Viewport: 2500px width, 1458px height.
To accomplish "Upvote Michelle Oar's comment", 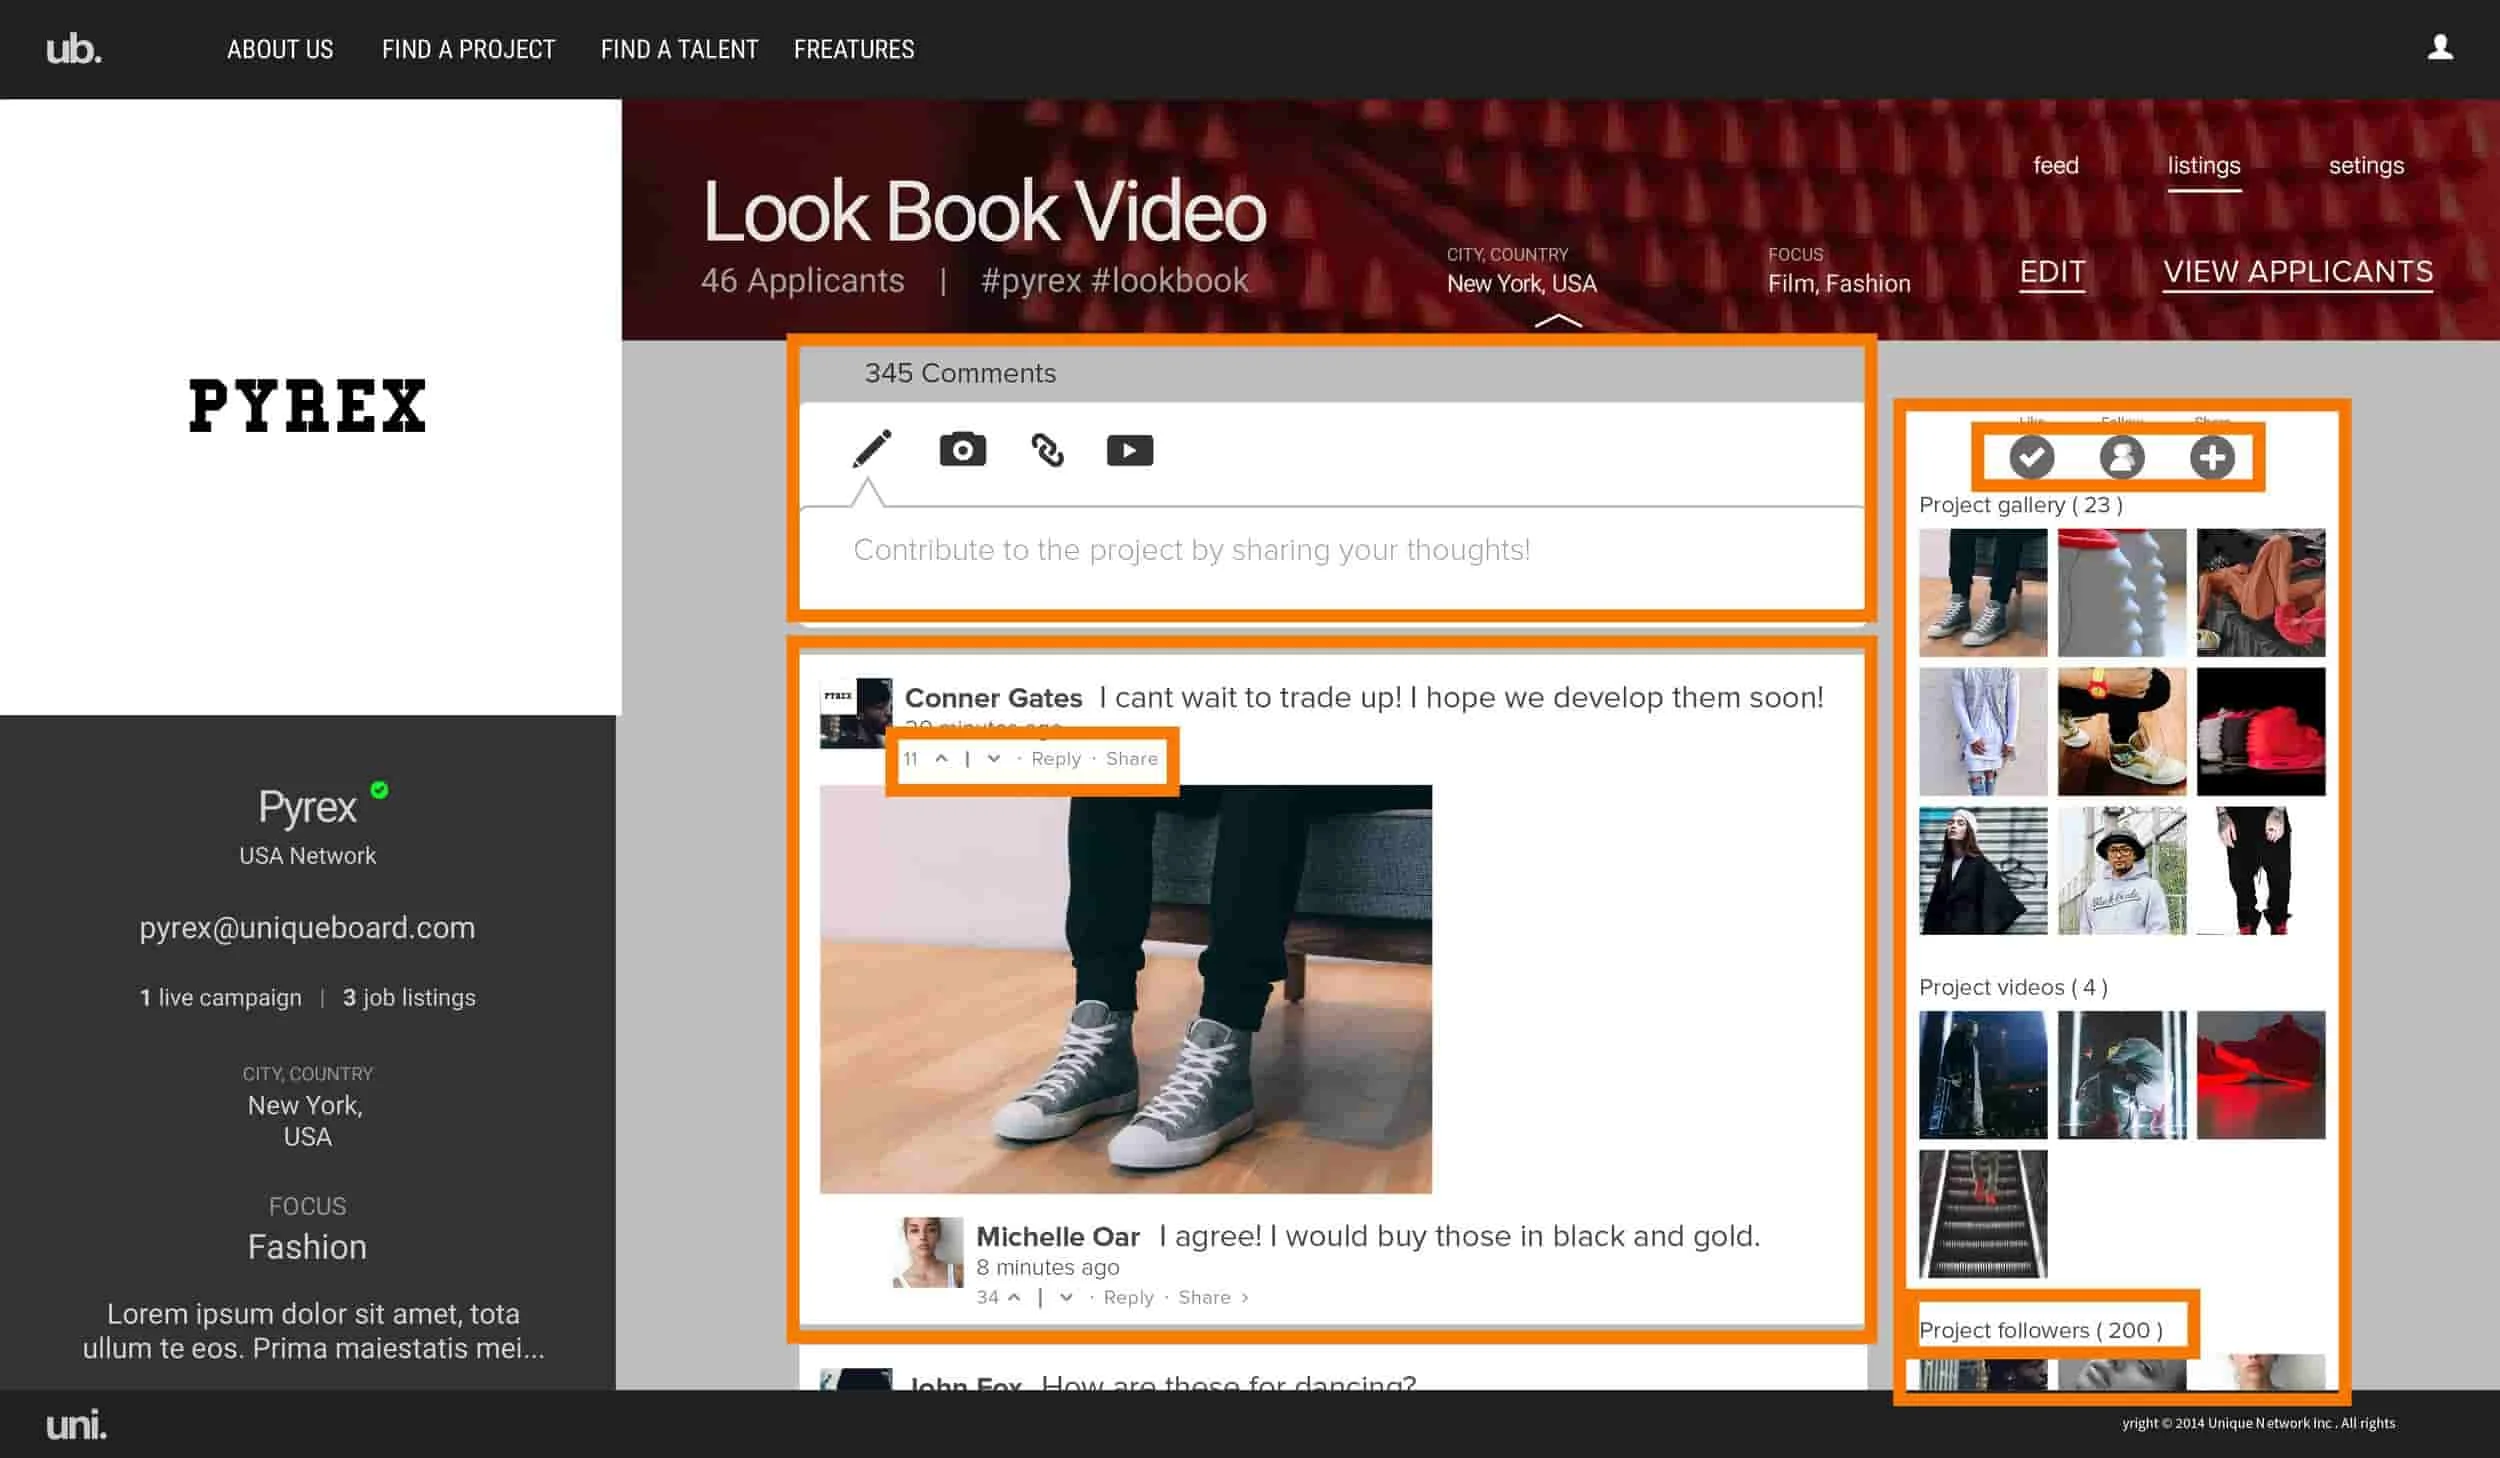I will pyautogui.click(x=1014, y=1297).
